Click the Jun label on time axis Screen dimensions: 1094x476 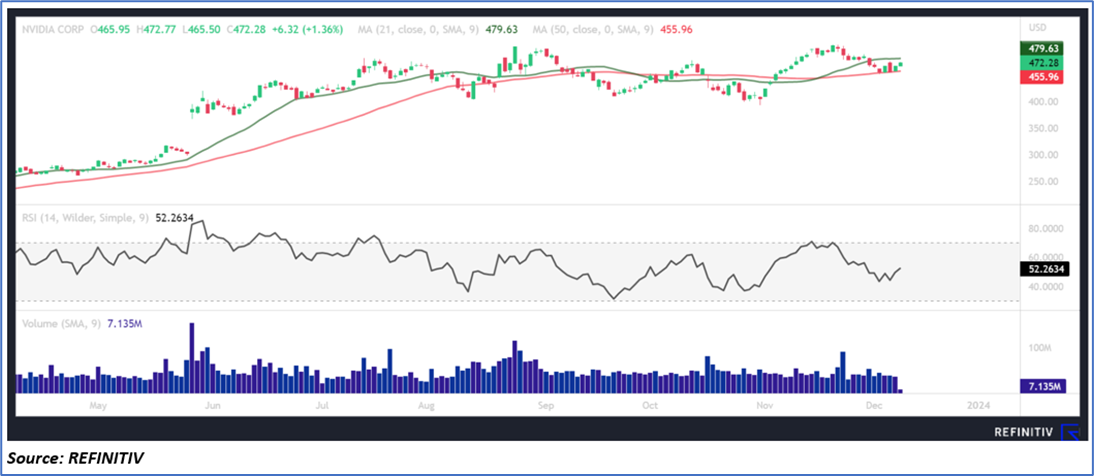[x=213, y=406]
